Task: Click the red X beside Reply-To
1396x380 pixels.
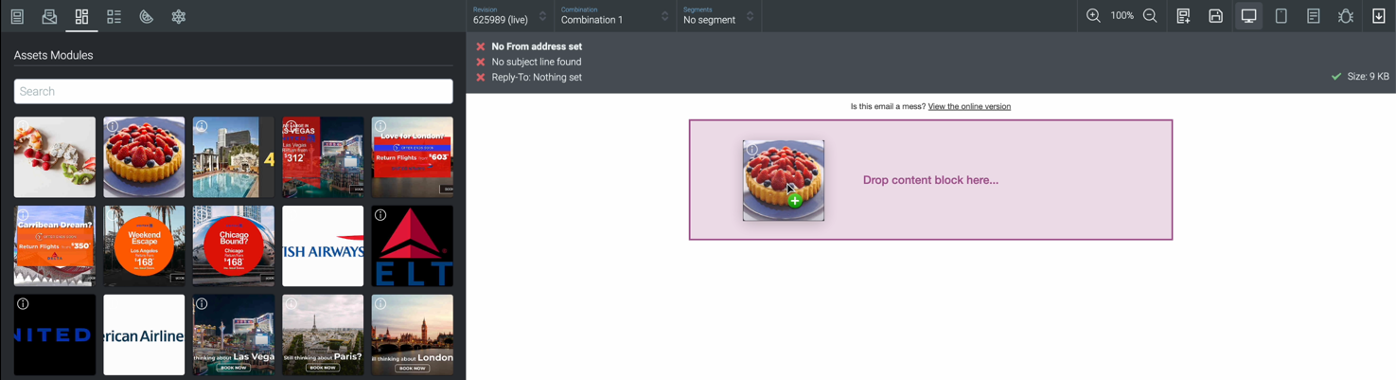Action: point(480,77)
